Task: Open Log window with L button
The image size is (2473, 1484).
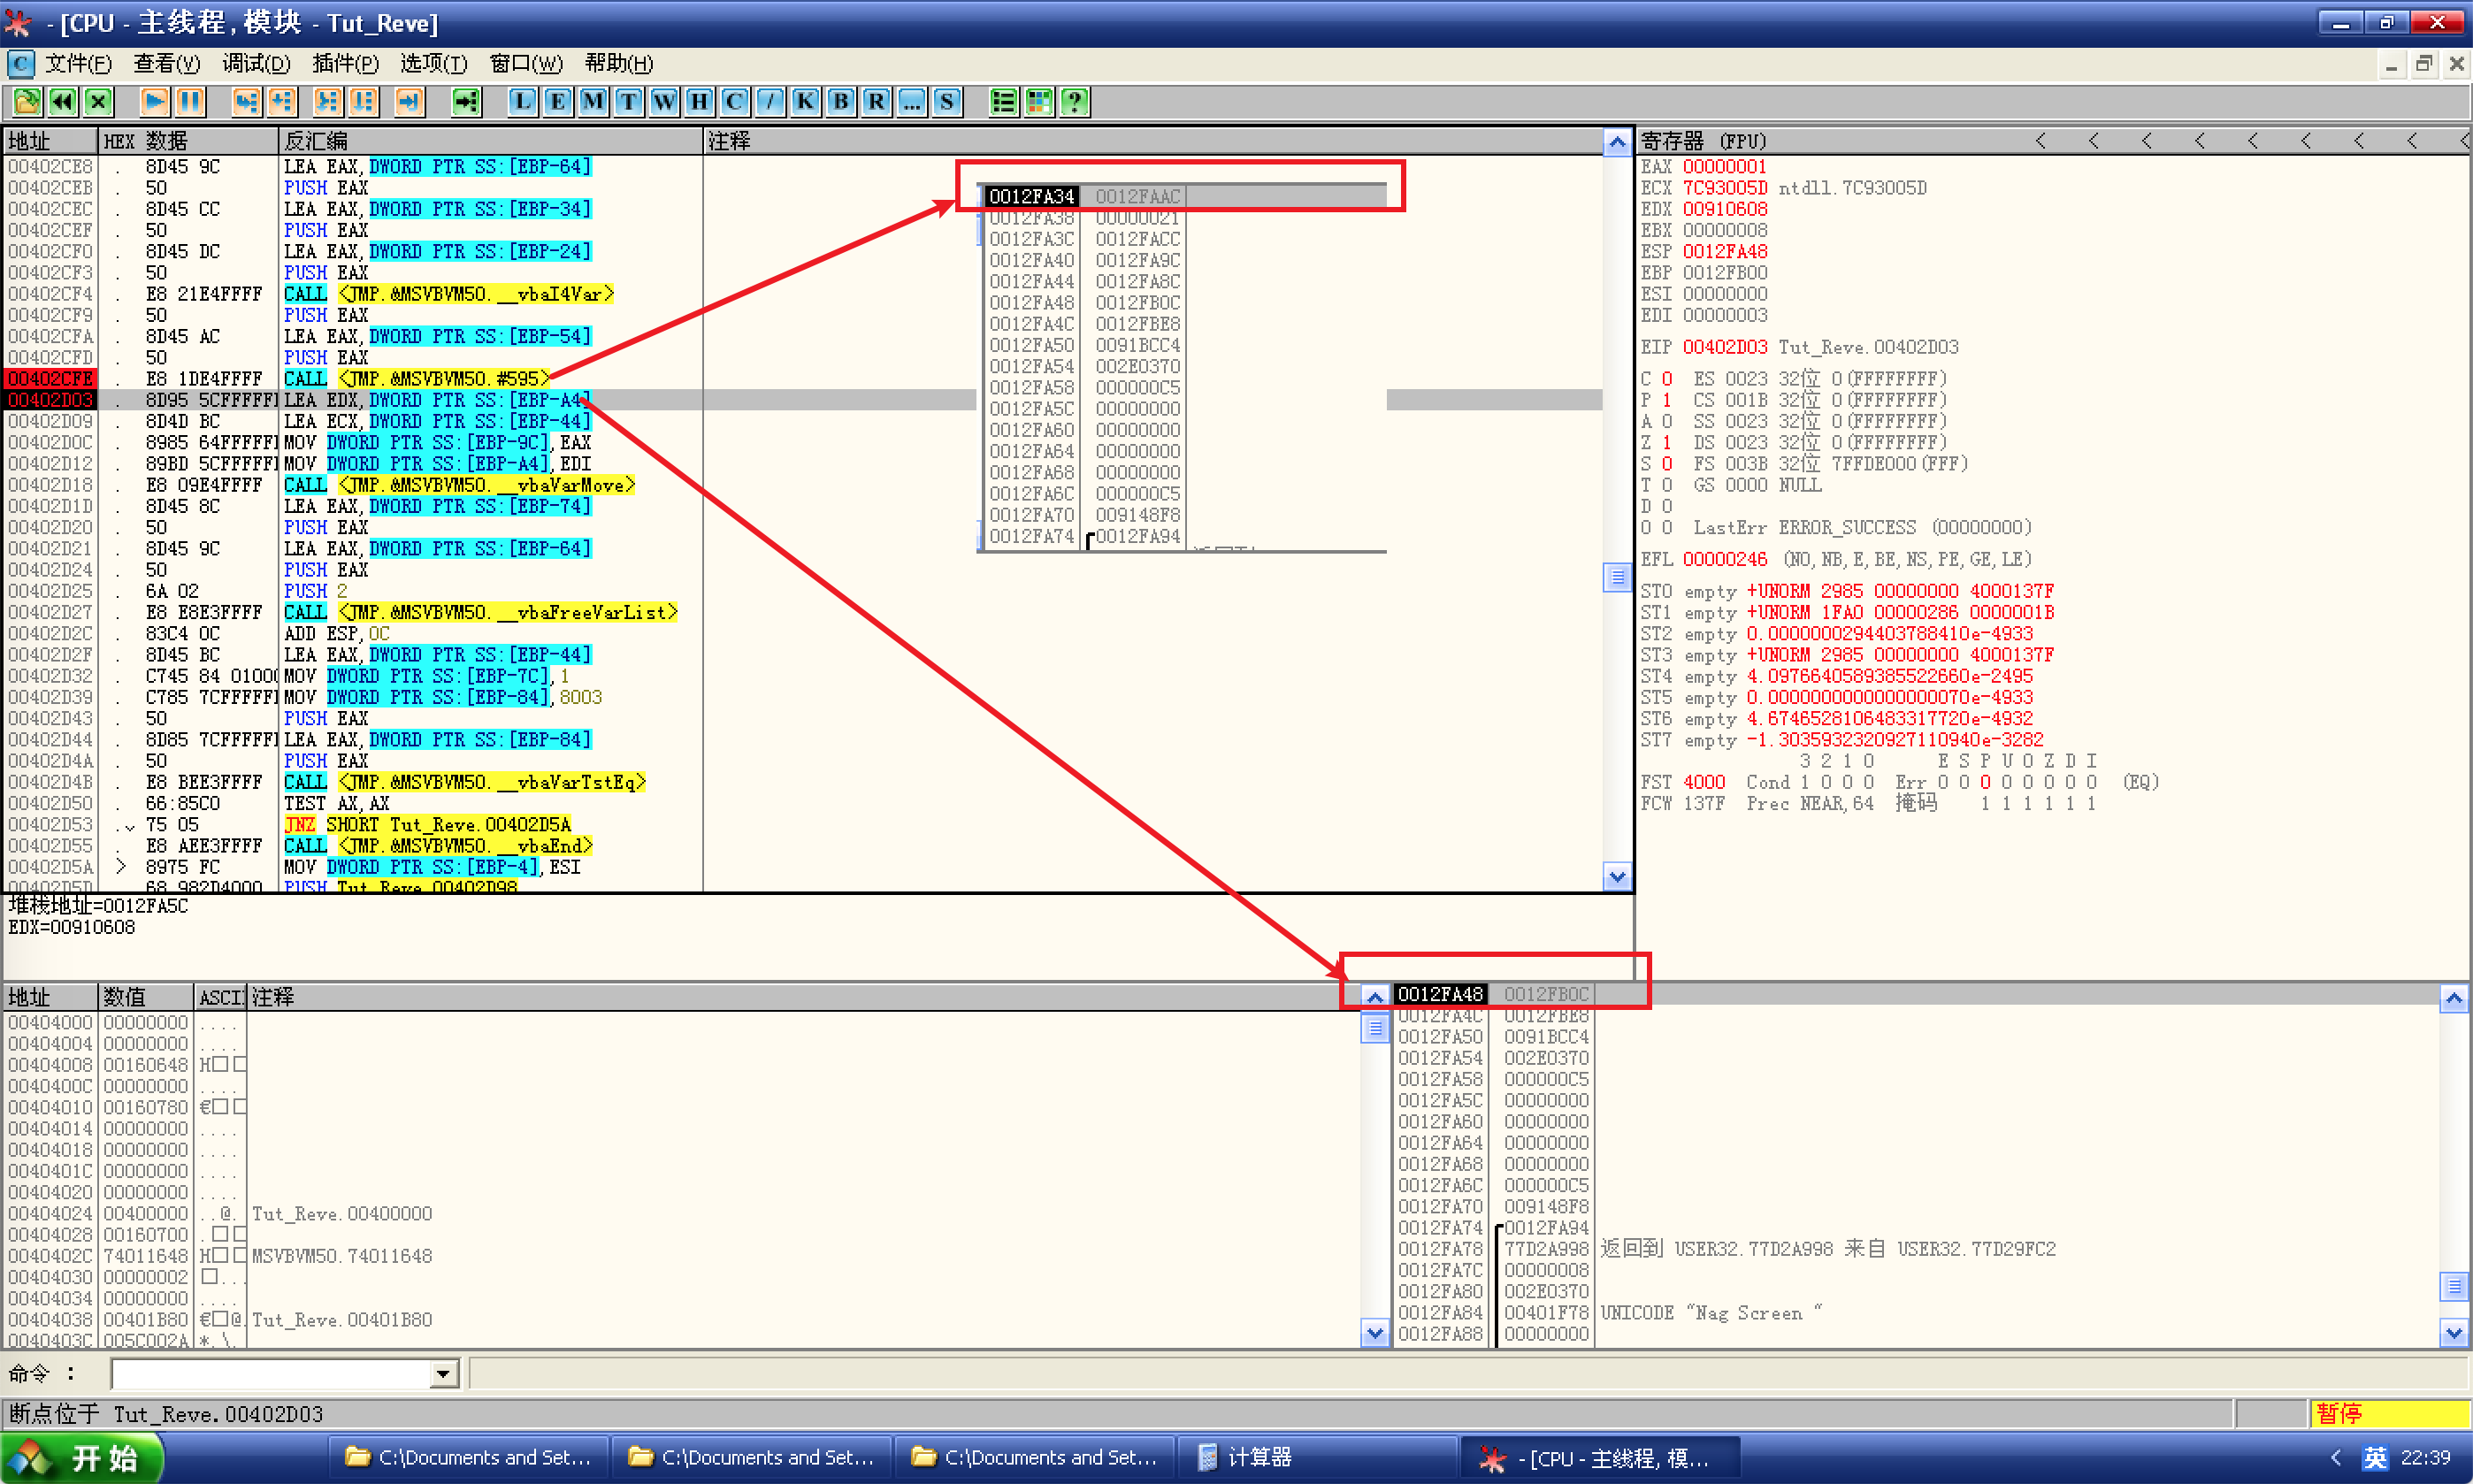Action: coord(522,101)
